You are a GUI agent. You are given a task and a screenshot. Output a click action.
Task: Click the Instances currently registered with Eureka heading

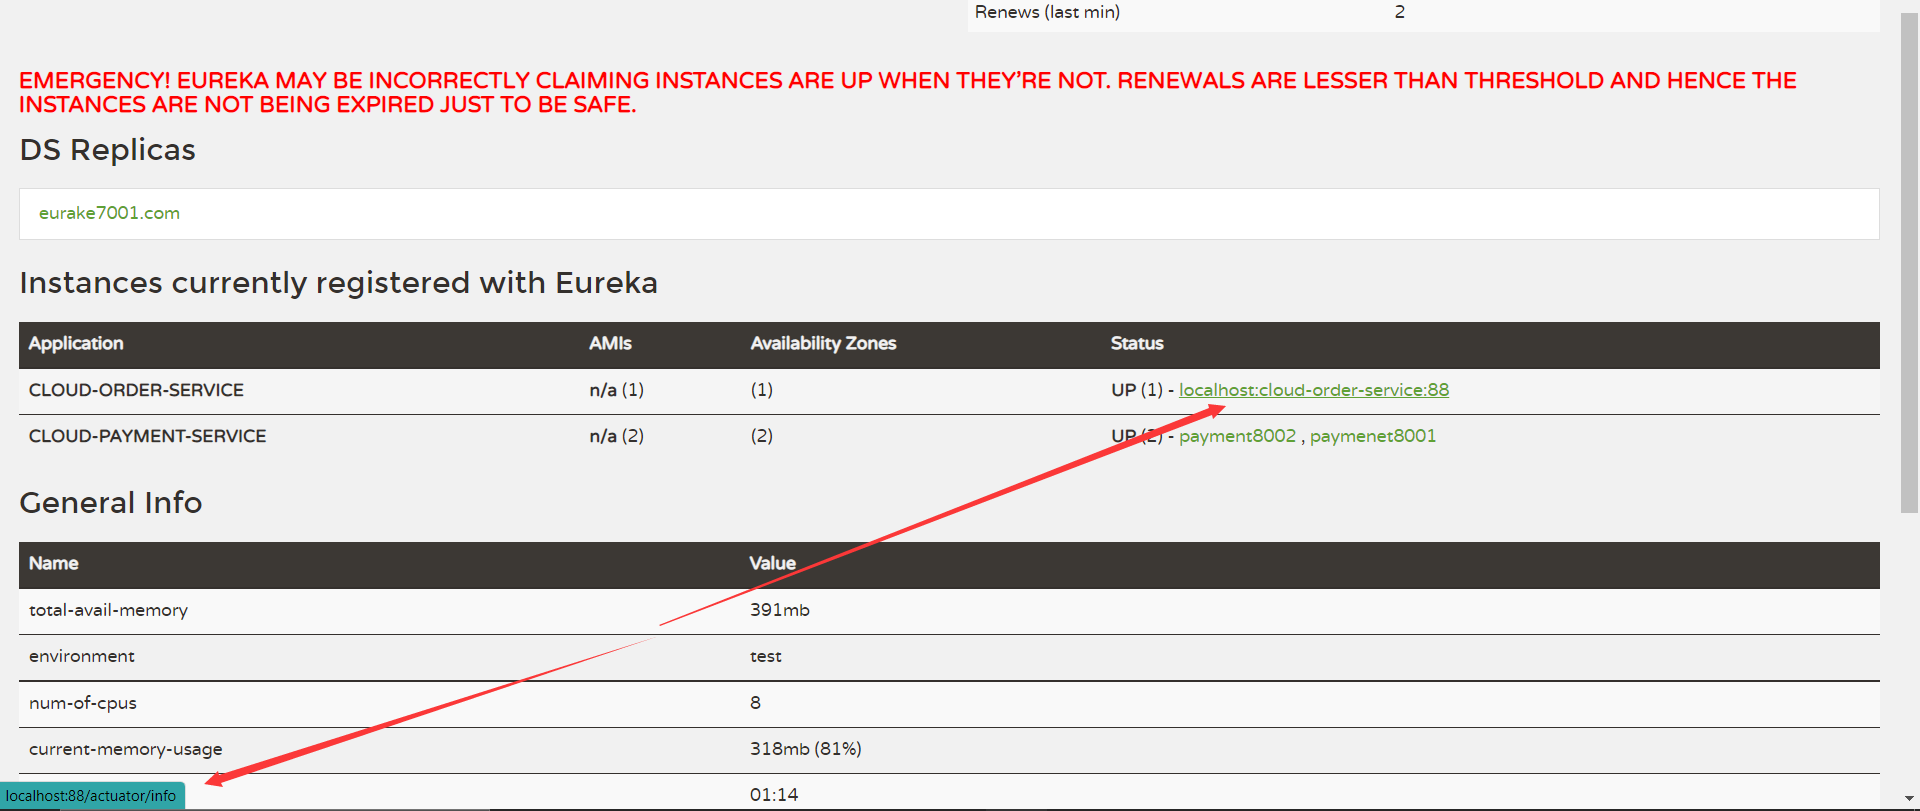coord(339,283)
